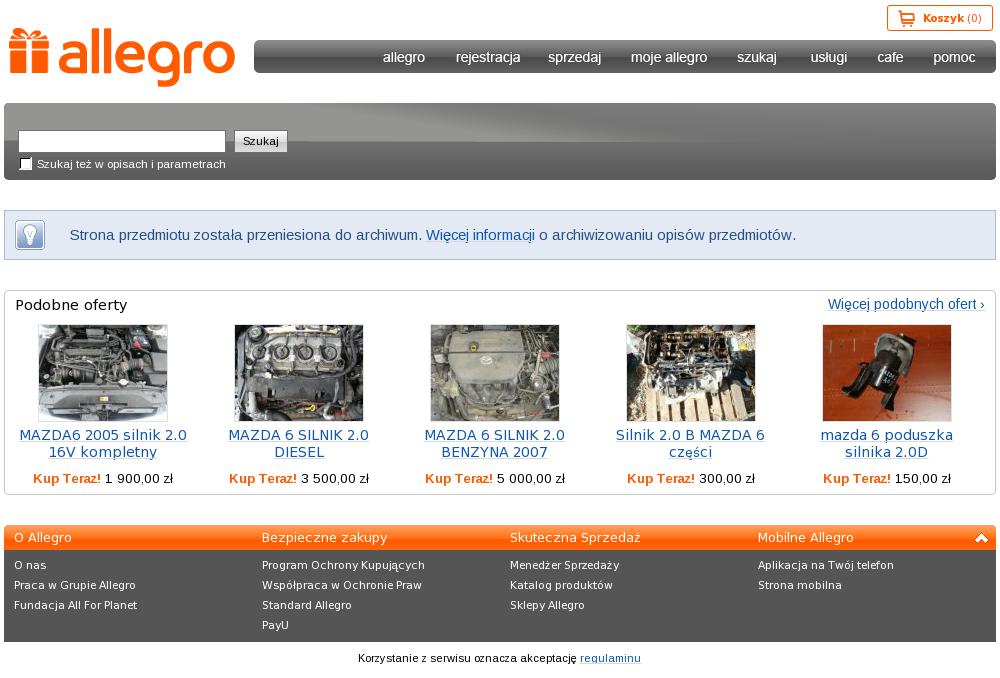Open the Koszyk shopping cart
Image resolution: width=1000 pixels, height=678 pixels.
coord(939,18)
